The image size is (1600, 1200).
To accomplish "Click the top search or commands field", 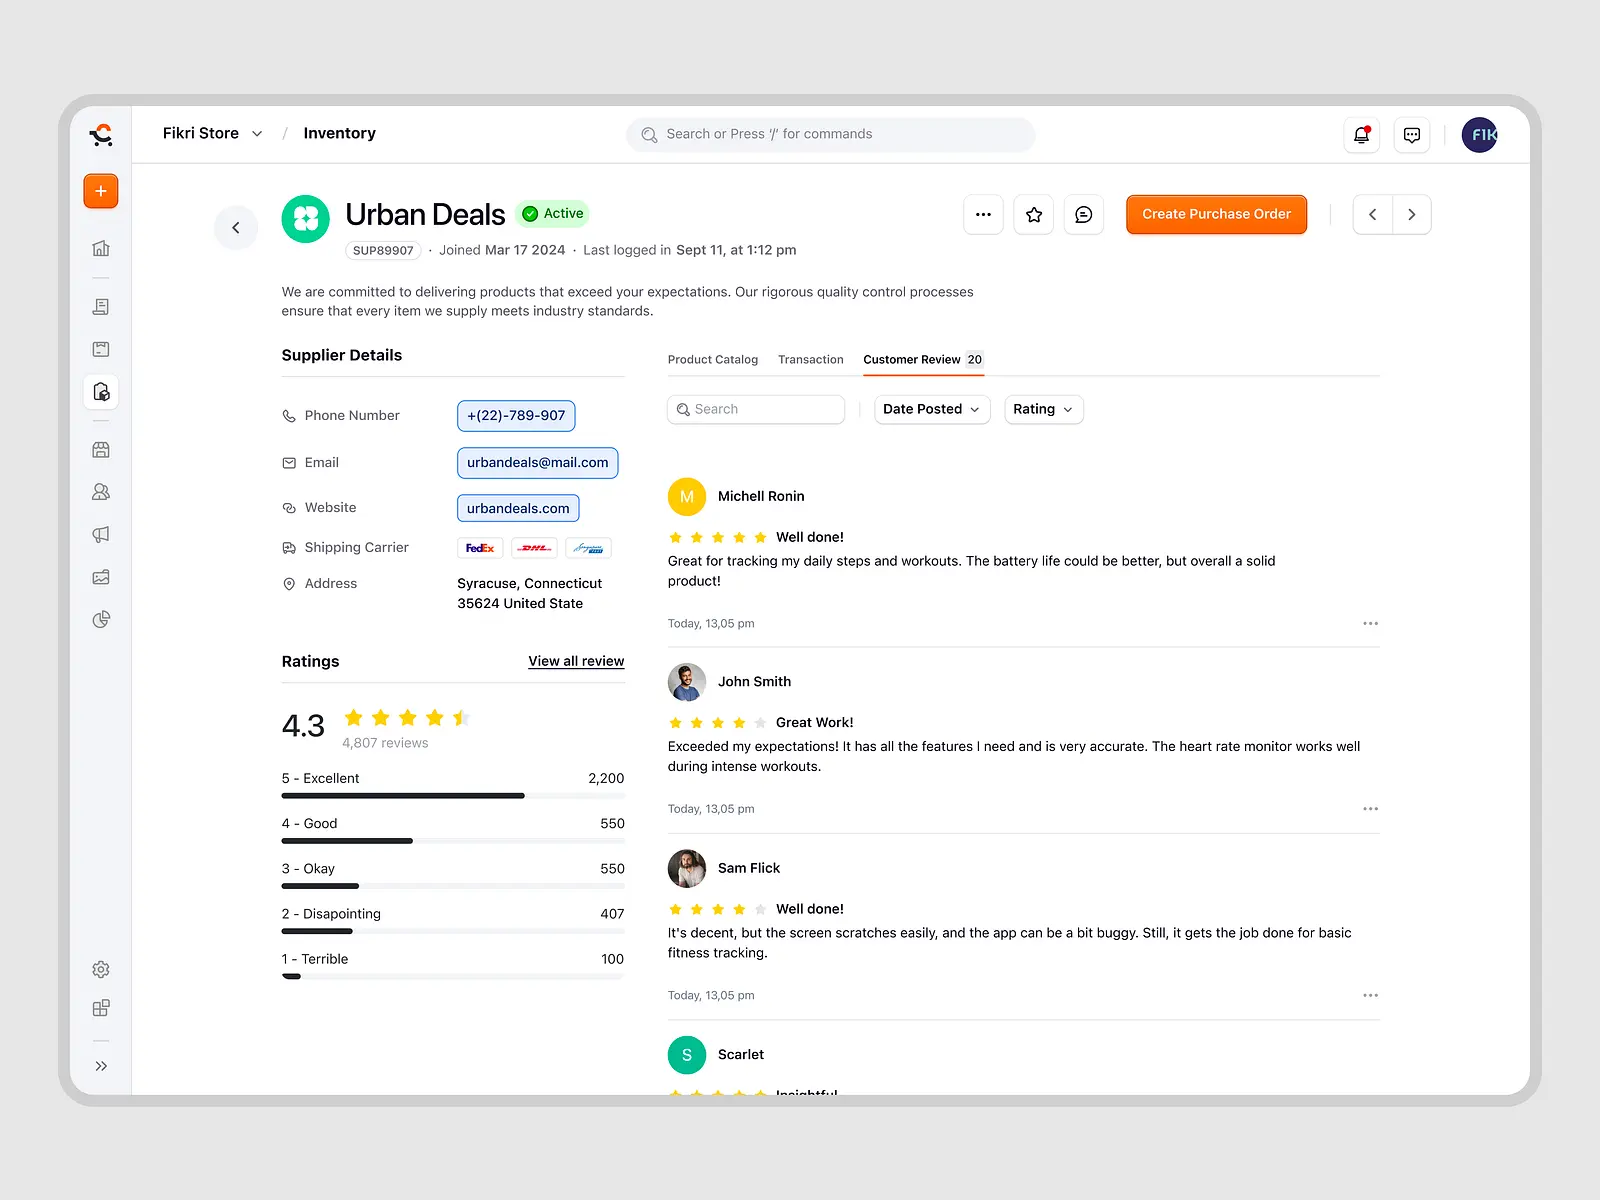I will pos(830,135).
